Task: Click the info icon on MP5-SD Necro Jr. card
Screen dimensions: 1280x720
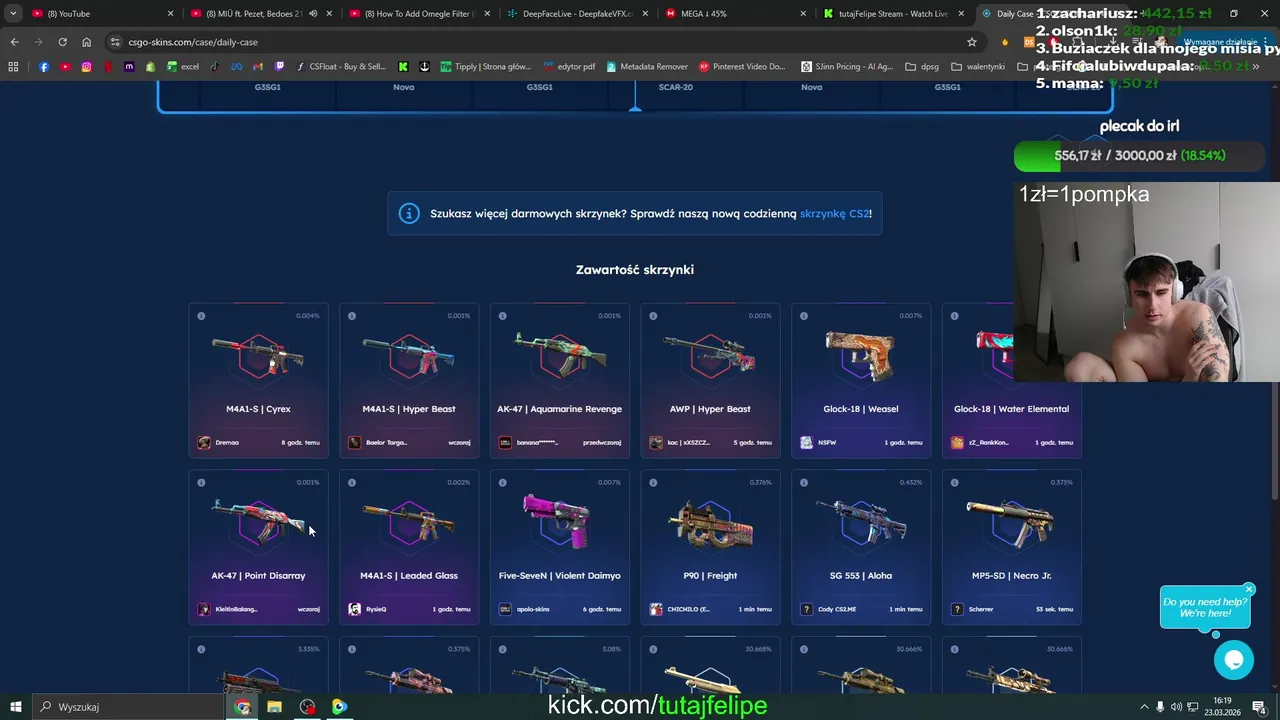Action: click(954, 483)
